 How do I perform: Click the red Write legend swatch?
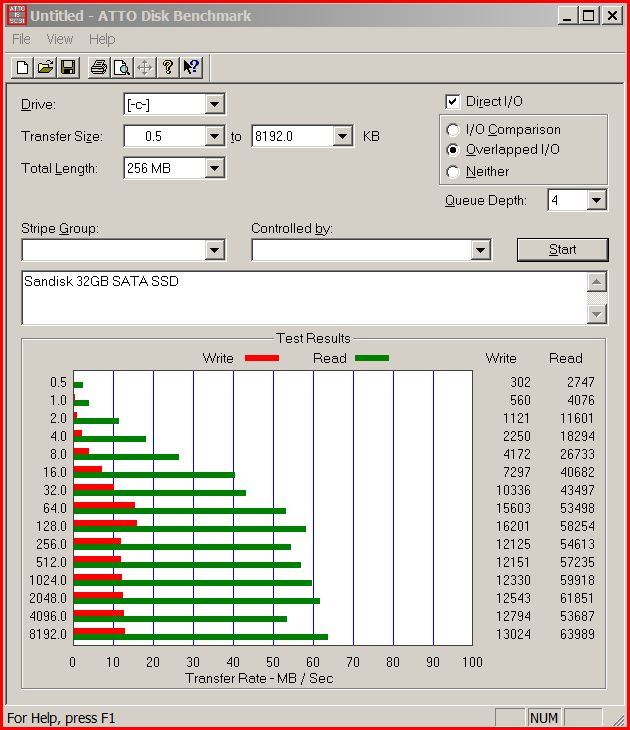[262, 358]
